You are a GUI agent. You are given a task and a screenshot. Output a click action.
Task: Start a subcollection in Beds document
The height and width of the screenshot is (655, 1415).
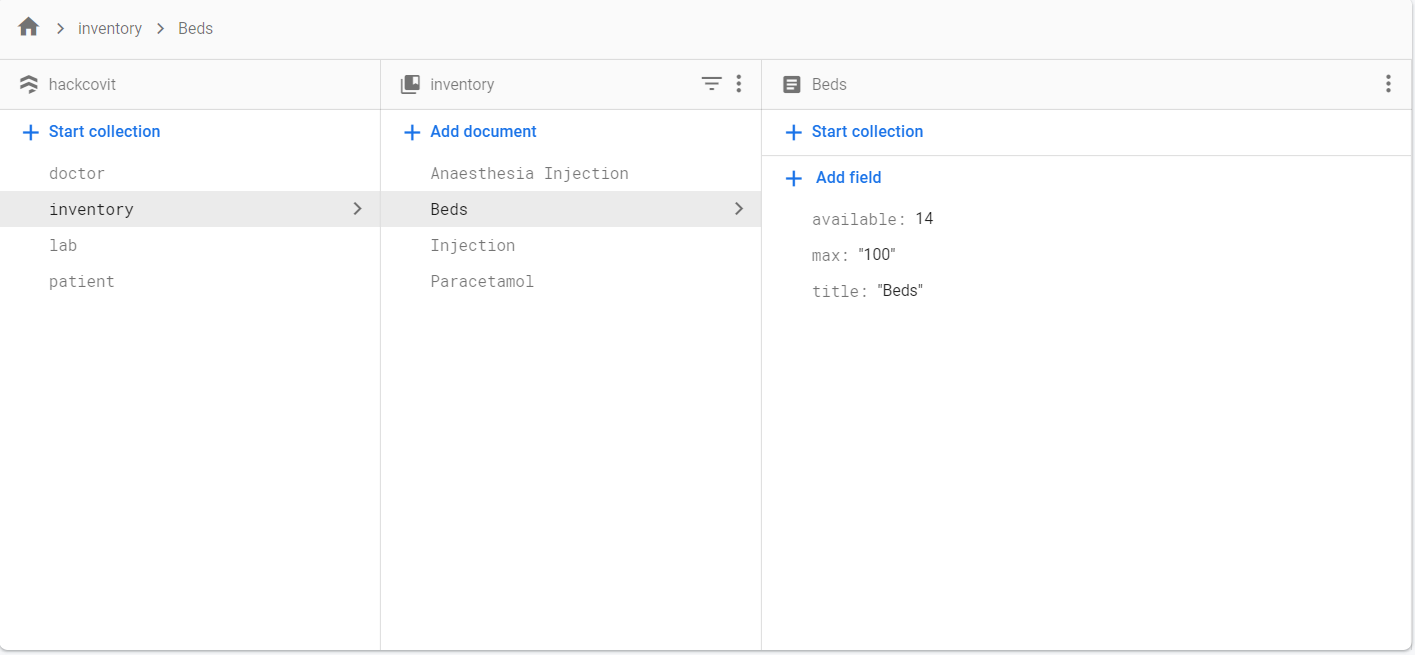(x=867, y=132)
